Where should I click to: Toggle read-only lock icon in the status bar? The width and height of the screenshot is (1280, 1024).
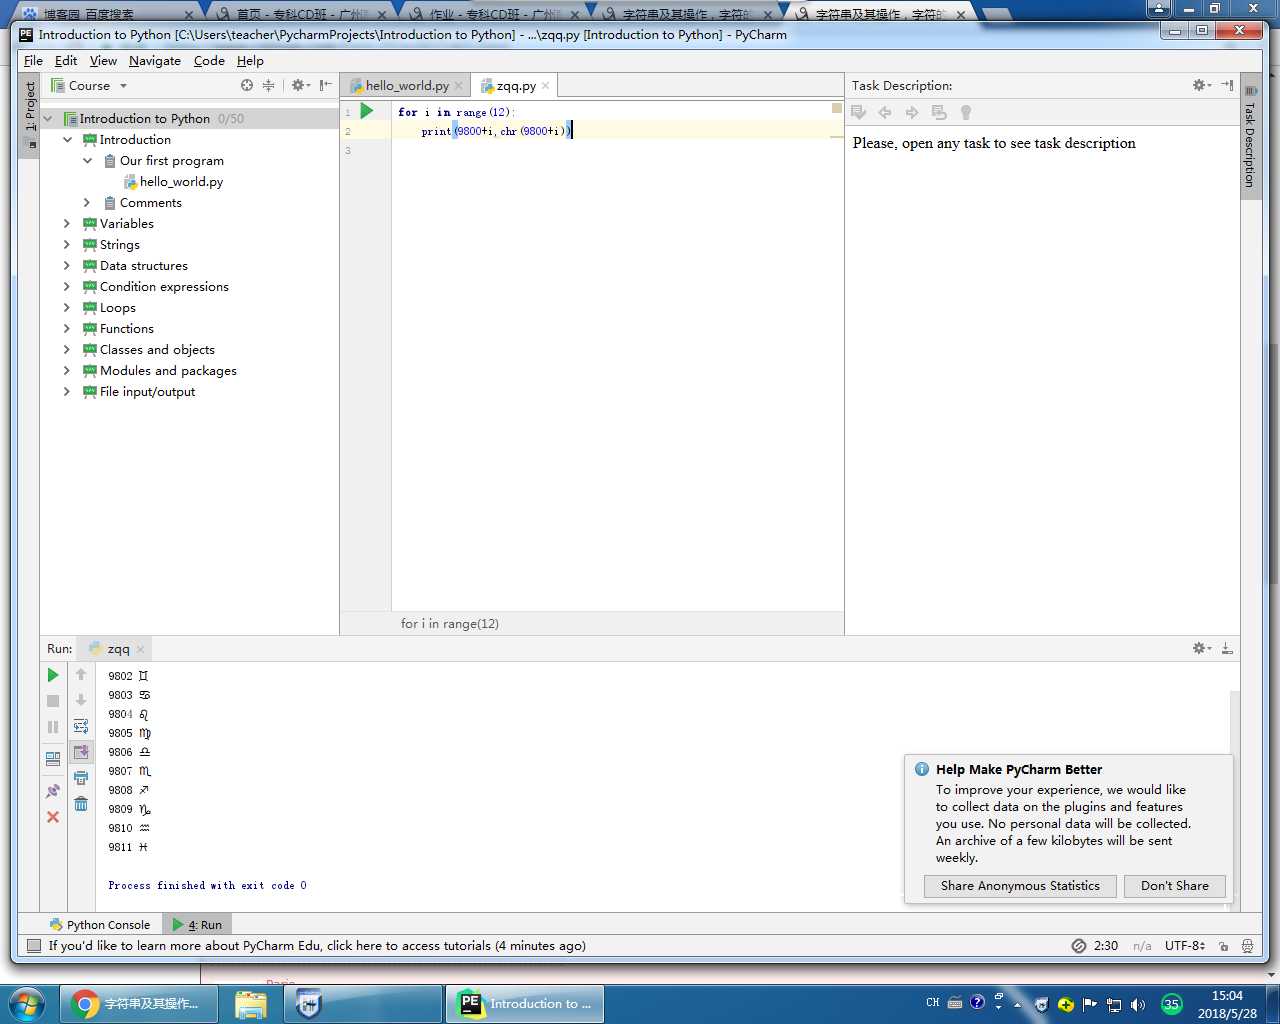pyautogui.click(x=1224, y=945)
